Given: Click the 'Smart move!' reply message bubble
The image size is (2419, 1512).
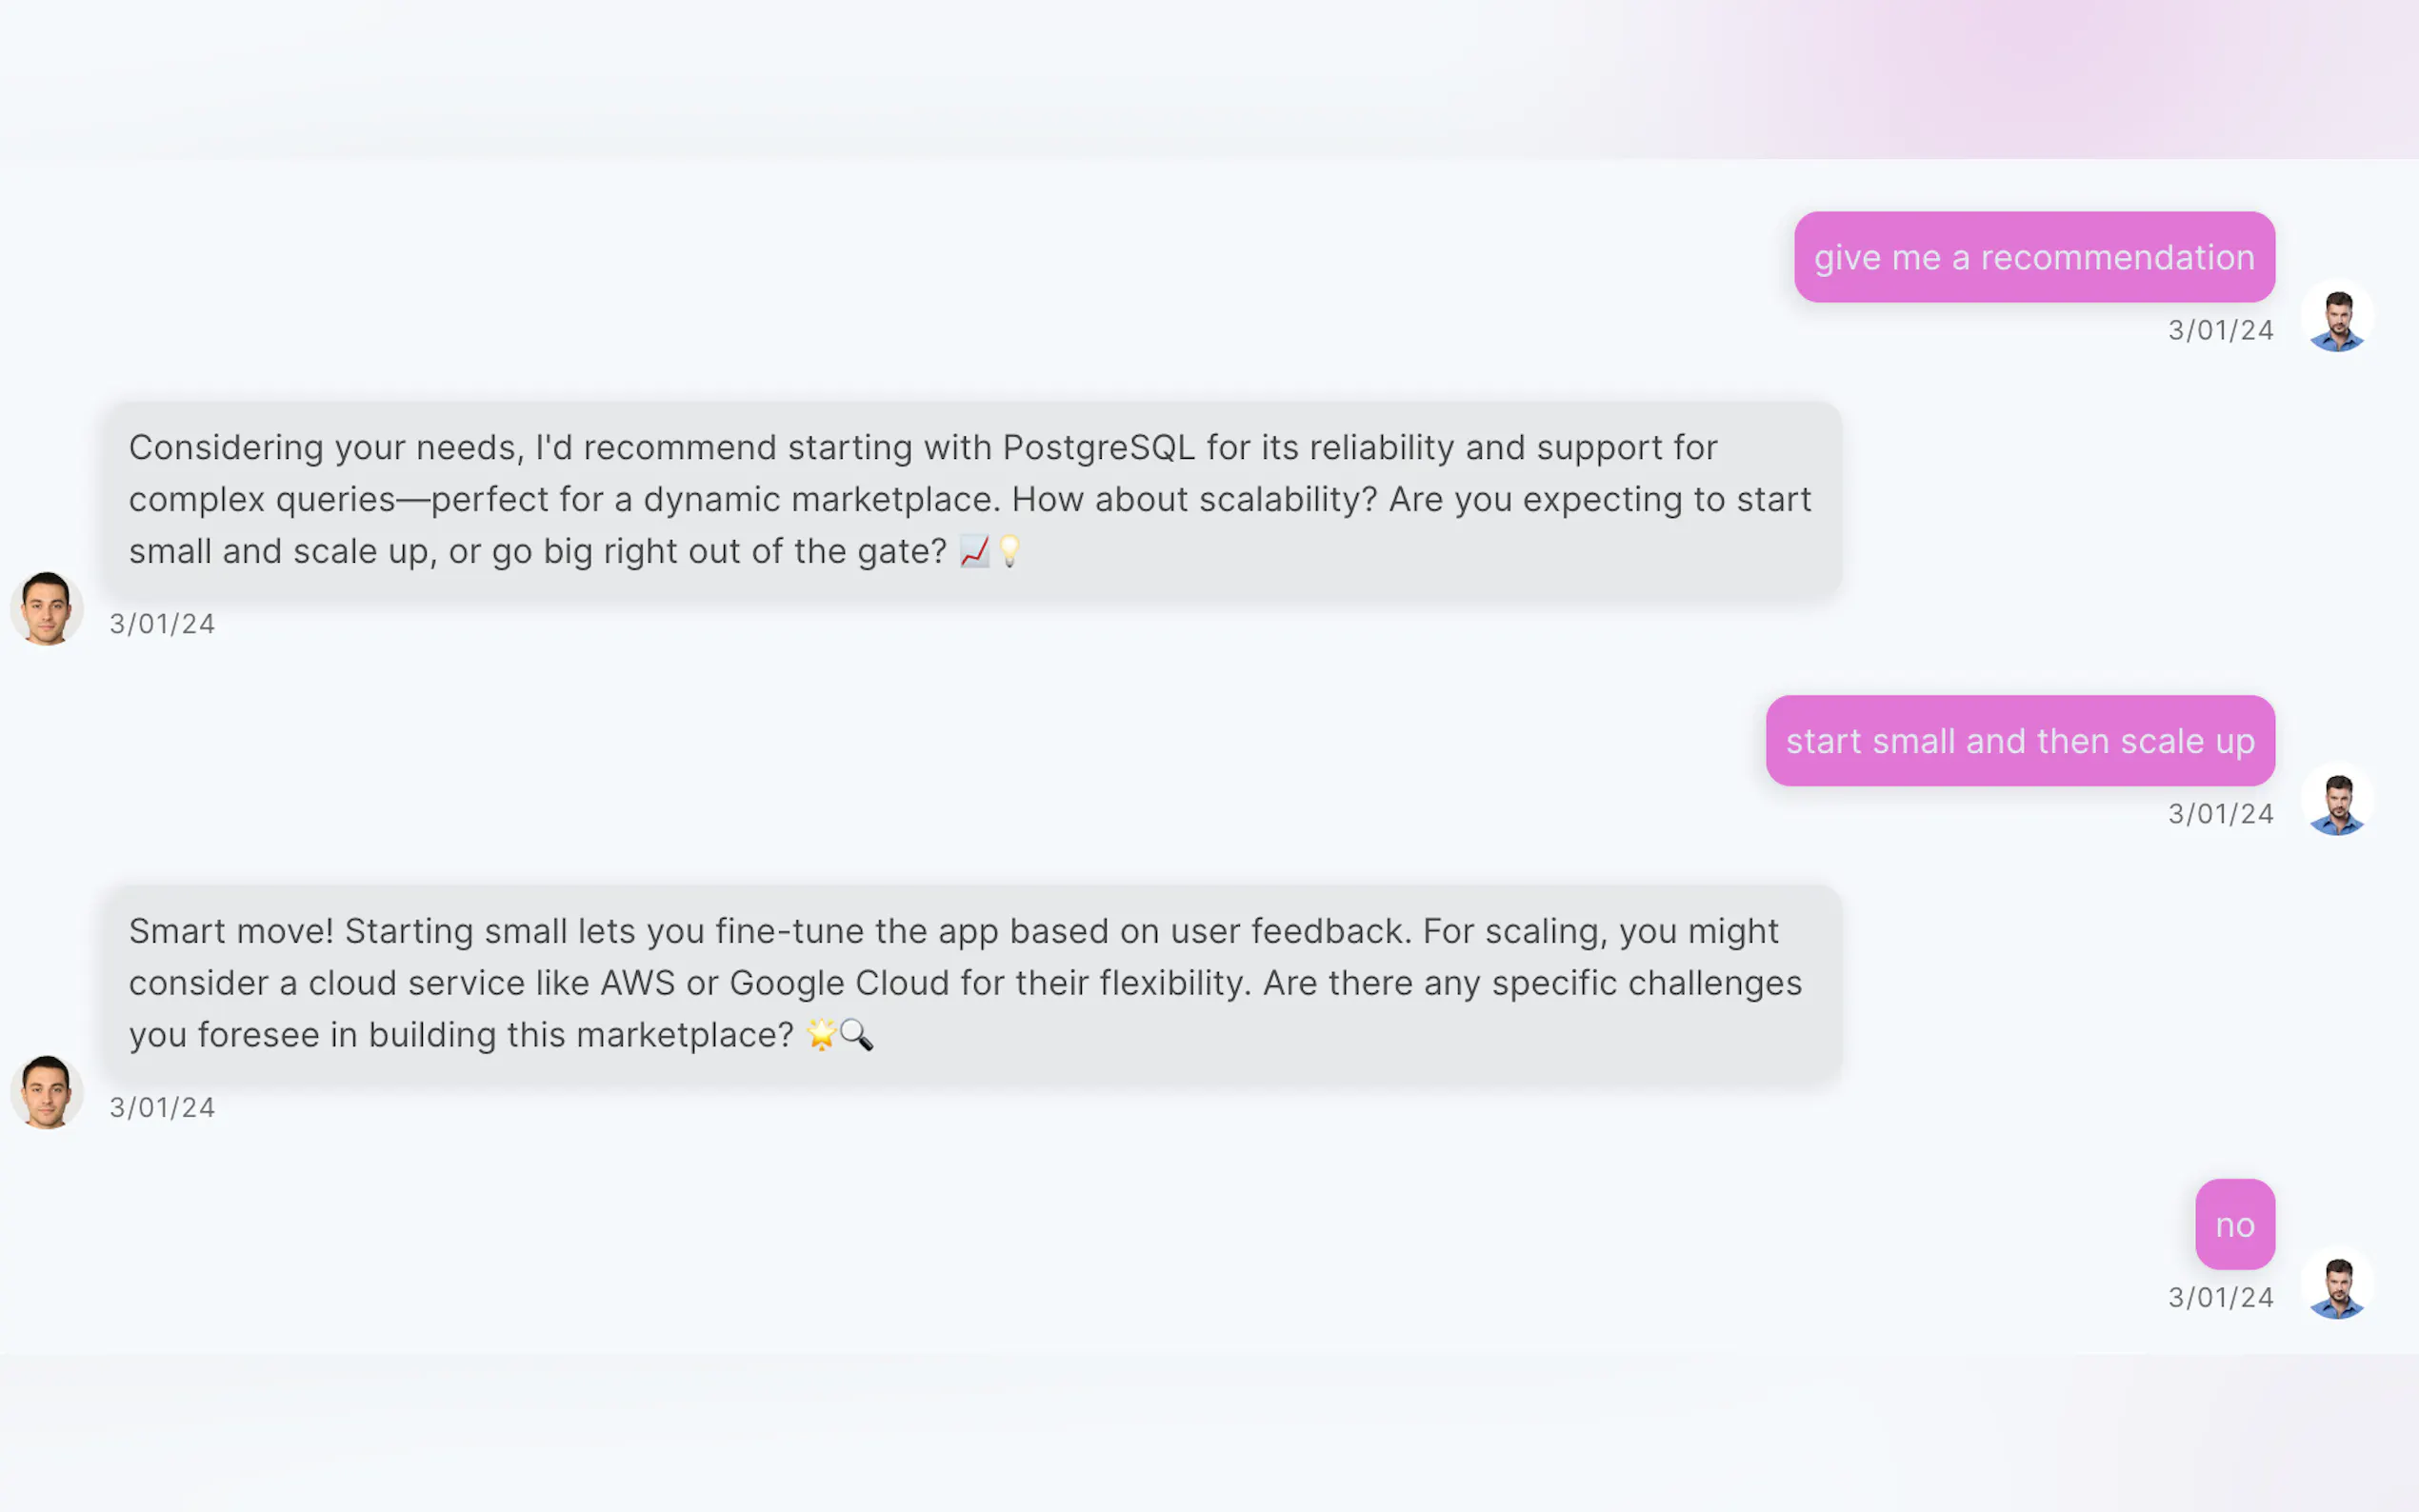Looking at the screenshot, I should (970, 983).
